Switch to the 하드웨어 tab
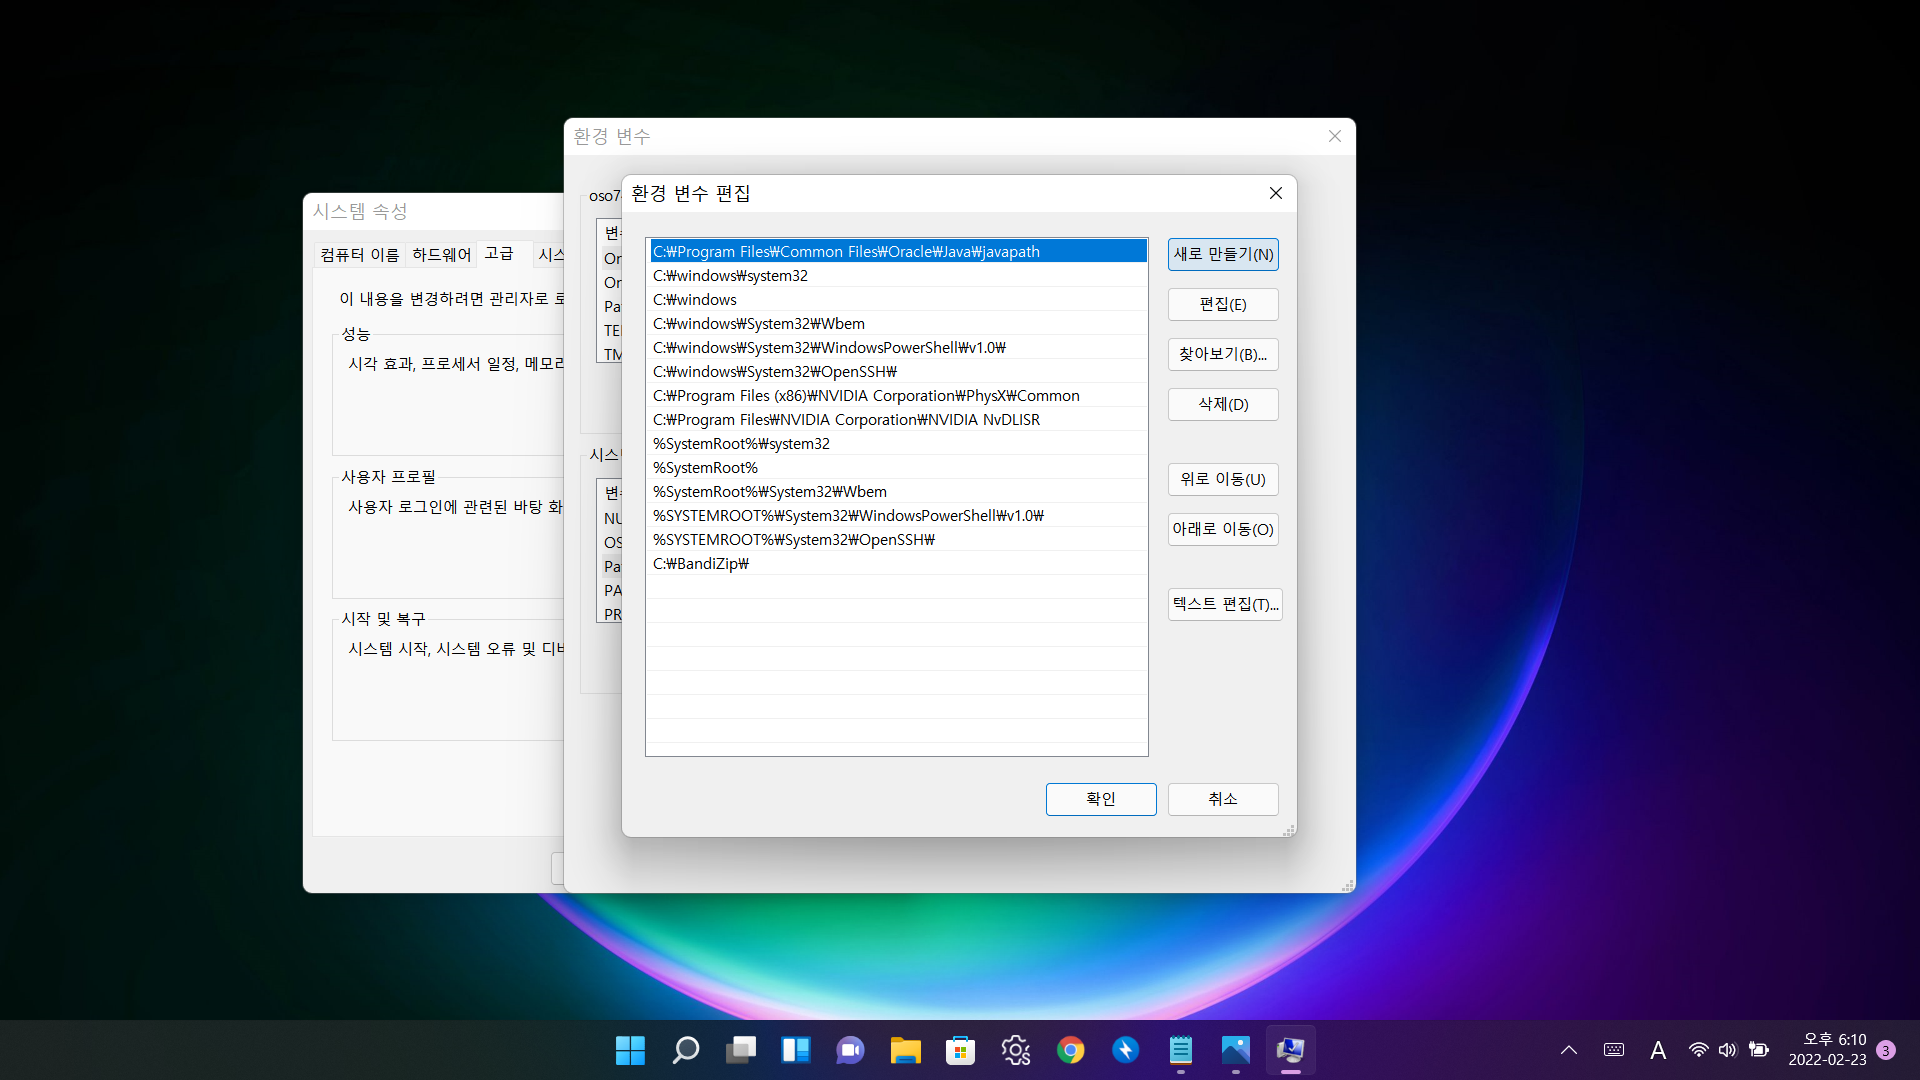The height and width of the screenshot is (1080, 1920). (x=441, y=255)
